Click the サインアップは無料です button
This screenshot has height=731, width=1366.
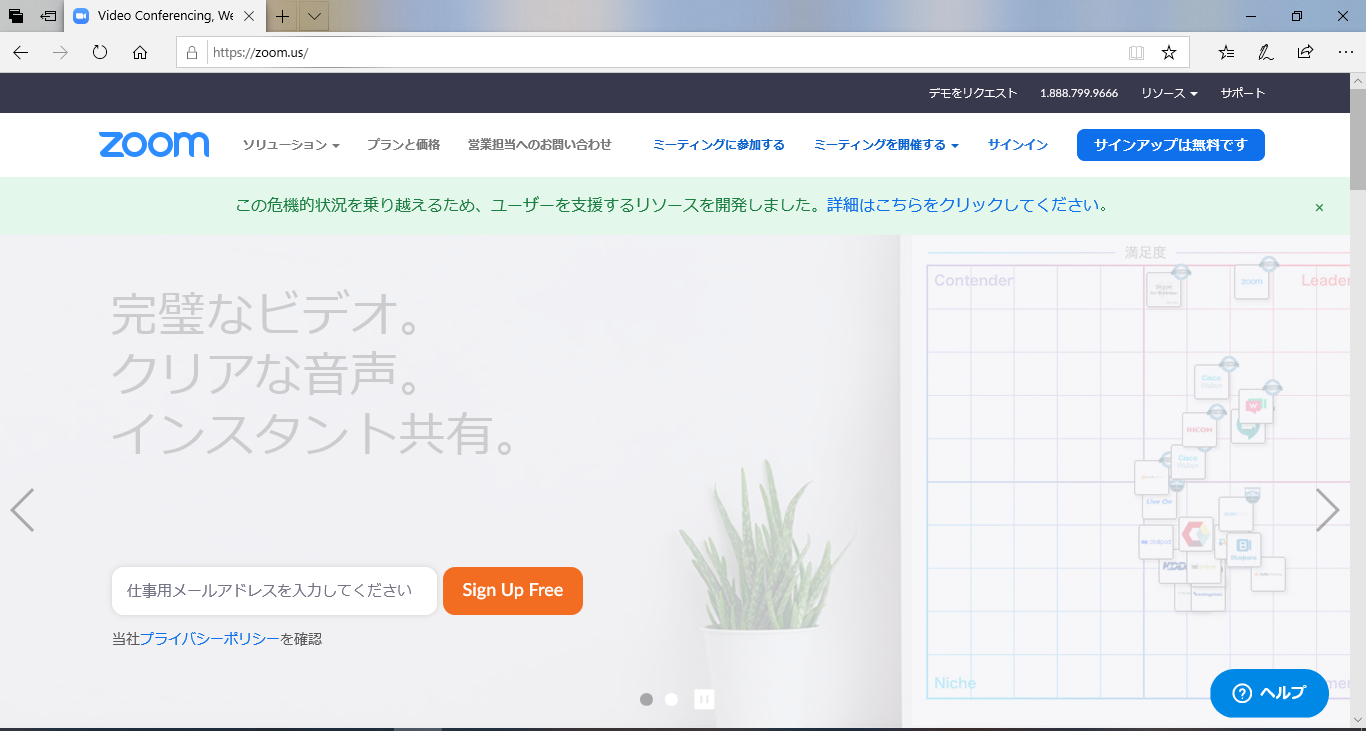click(1171, 145)
